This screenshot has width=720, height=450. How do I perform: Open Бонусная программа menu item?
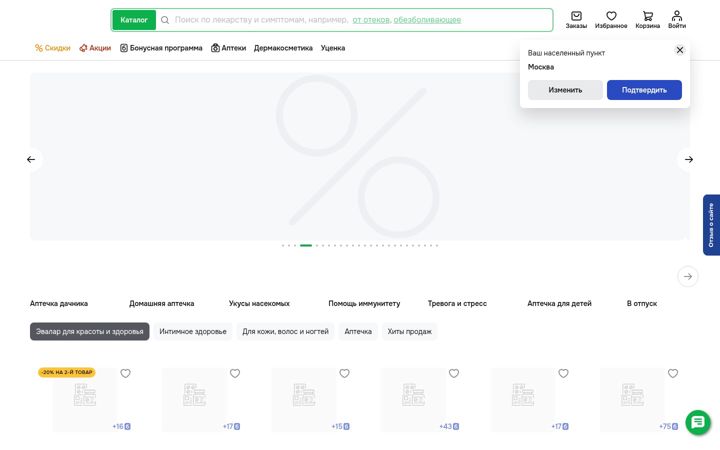(x=161, y=48)
